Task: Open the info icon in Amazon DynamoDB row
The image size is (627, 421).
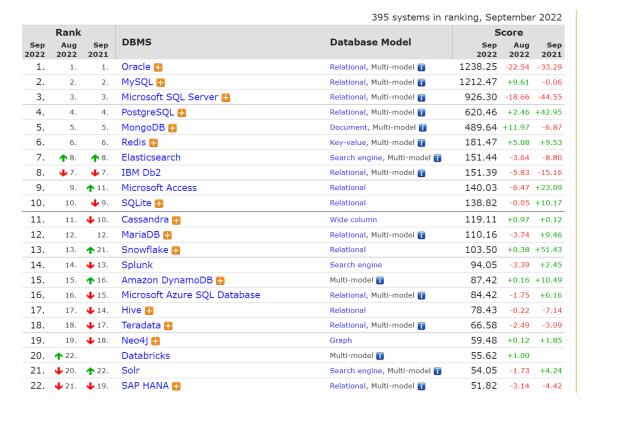Action: pyautogui.click(x=380, y=281)
